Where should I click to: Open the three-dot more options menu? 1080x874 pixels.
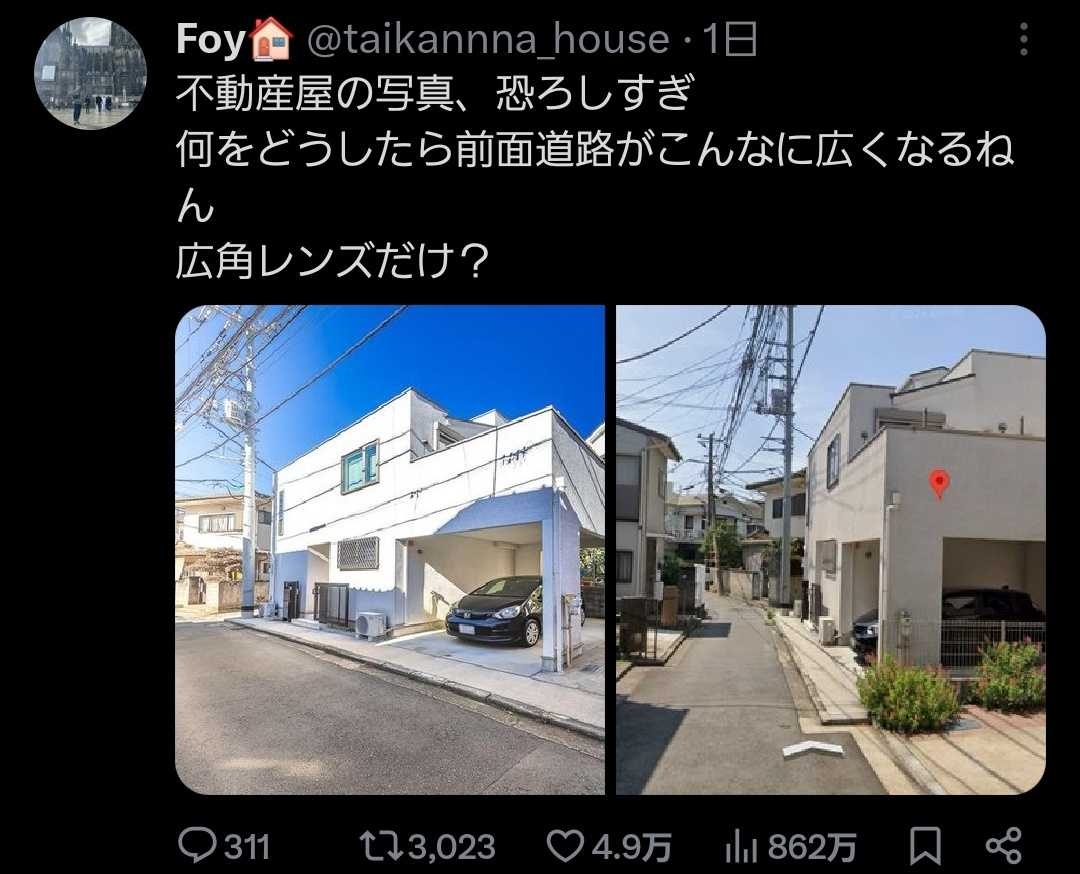point(1024,39)
